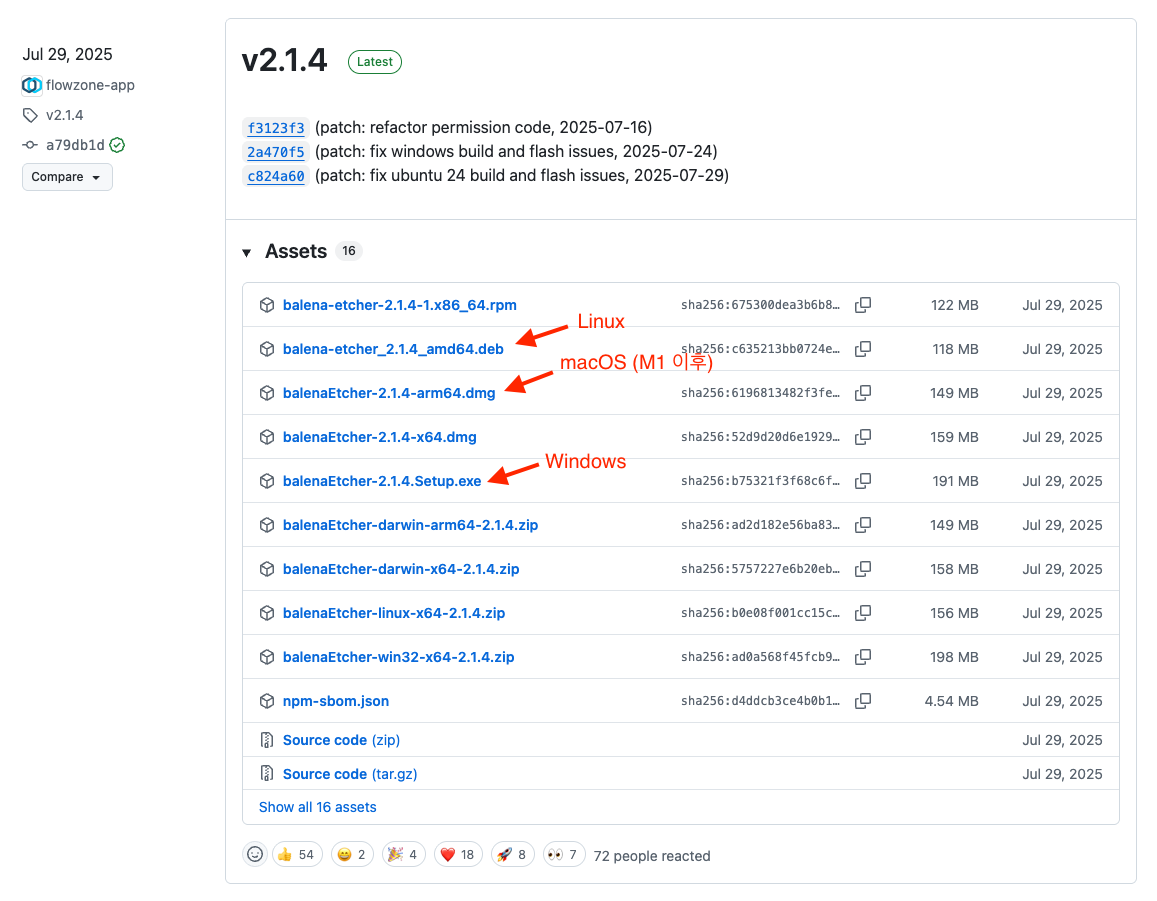Open the Compare dropdown
The width and height of the screenshot is (1157, 901).
(x=67, y=177)
